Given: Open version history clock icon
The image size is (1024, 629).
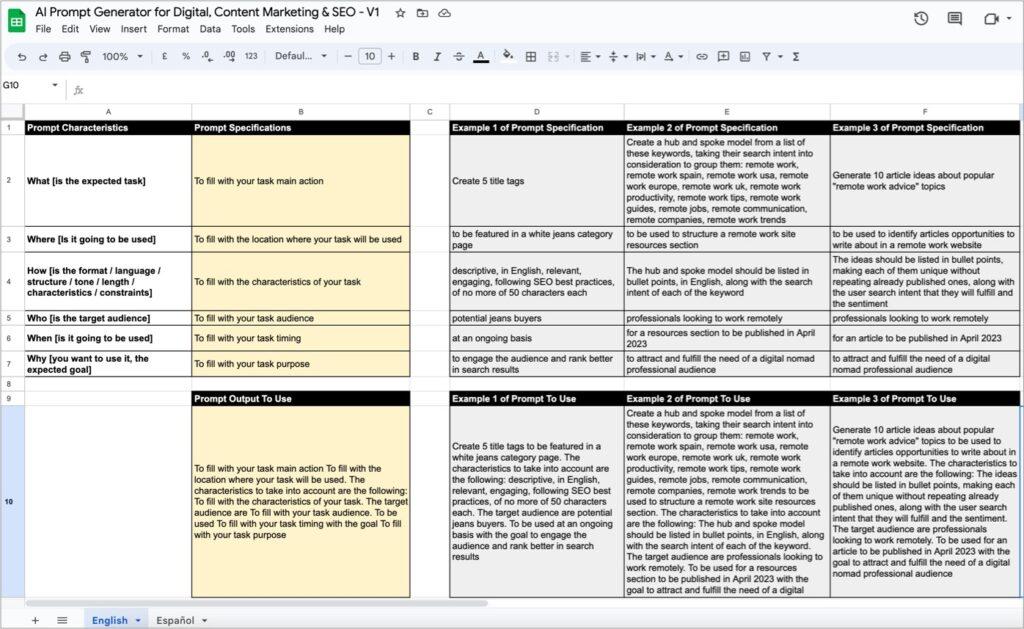Looking at the screenshot, I should coord(921,18).
